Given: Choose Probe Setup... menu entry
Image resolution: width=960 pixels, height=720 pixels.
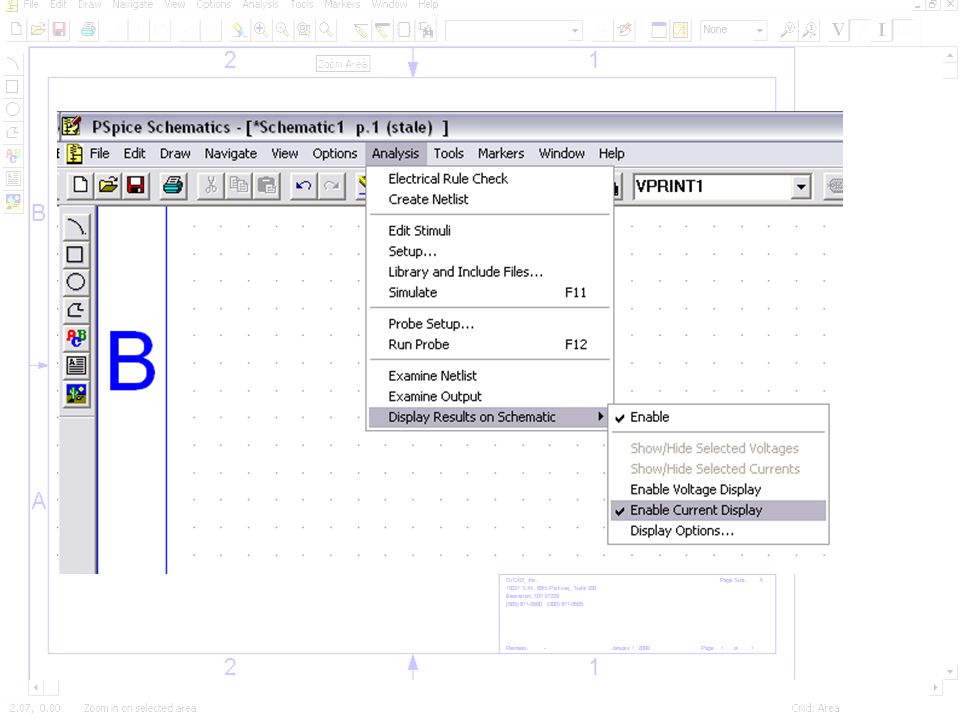Looking at the screenshot, I should [489, 324].
